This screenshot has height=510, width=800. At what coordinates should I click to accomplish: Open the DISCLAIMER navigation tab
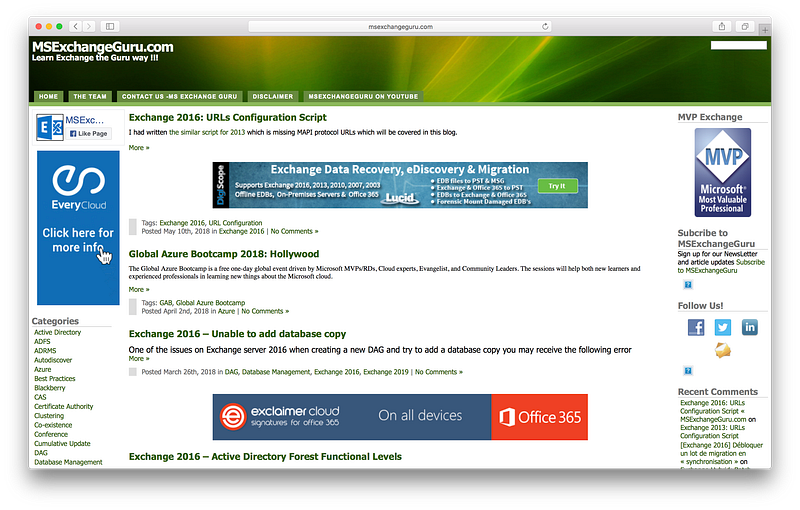[x=272, y=96]
